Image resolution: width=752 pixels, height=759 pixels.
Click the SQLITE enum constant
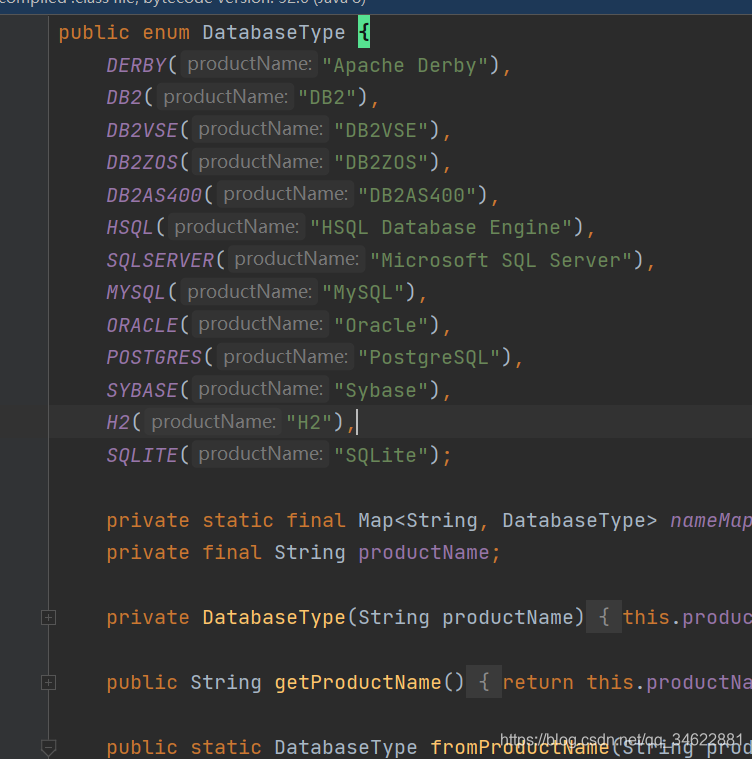[142, 455]
